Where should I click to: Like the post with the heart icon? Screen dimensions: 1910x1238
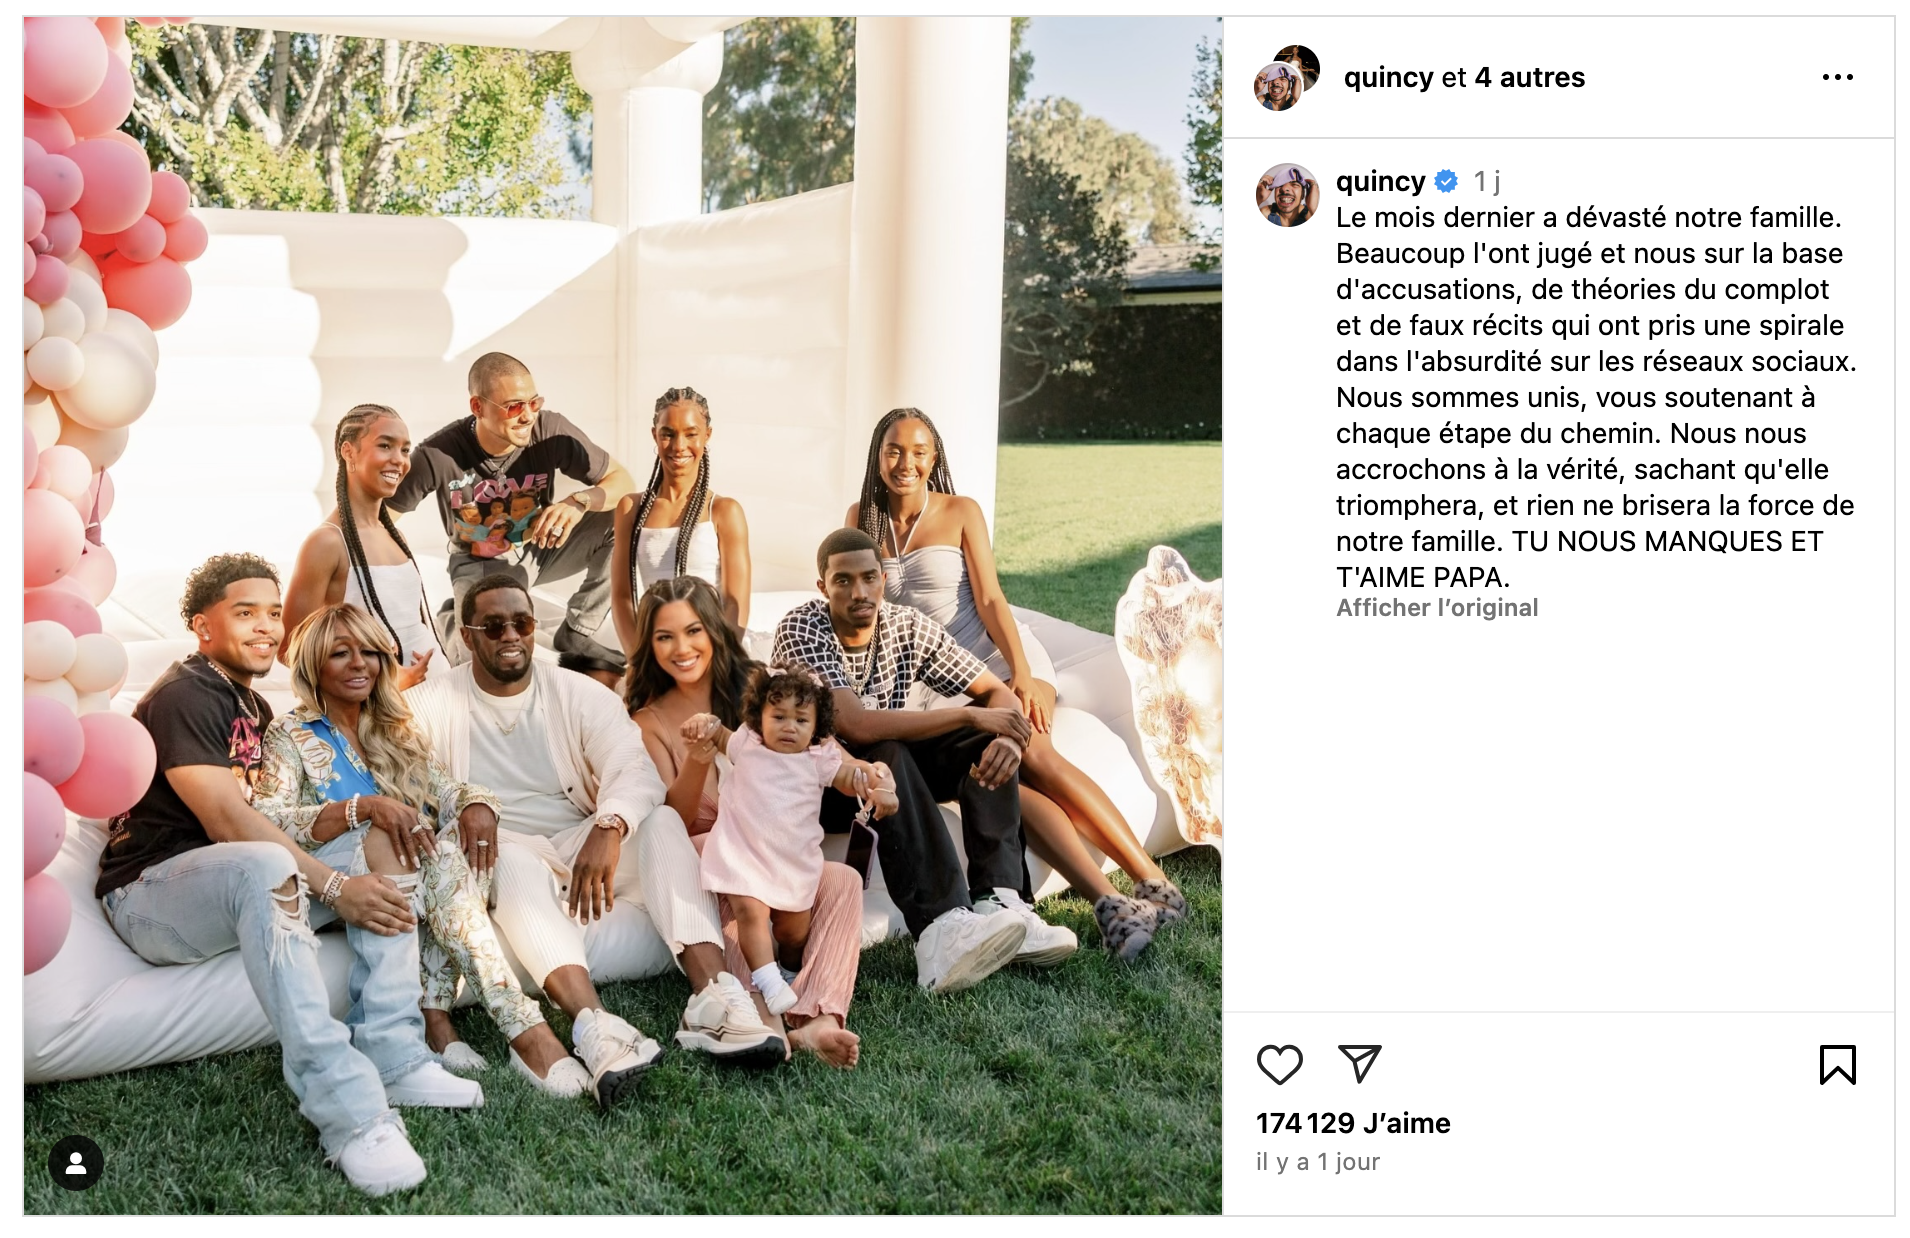tap(1279, 1065)
